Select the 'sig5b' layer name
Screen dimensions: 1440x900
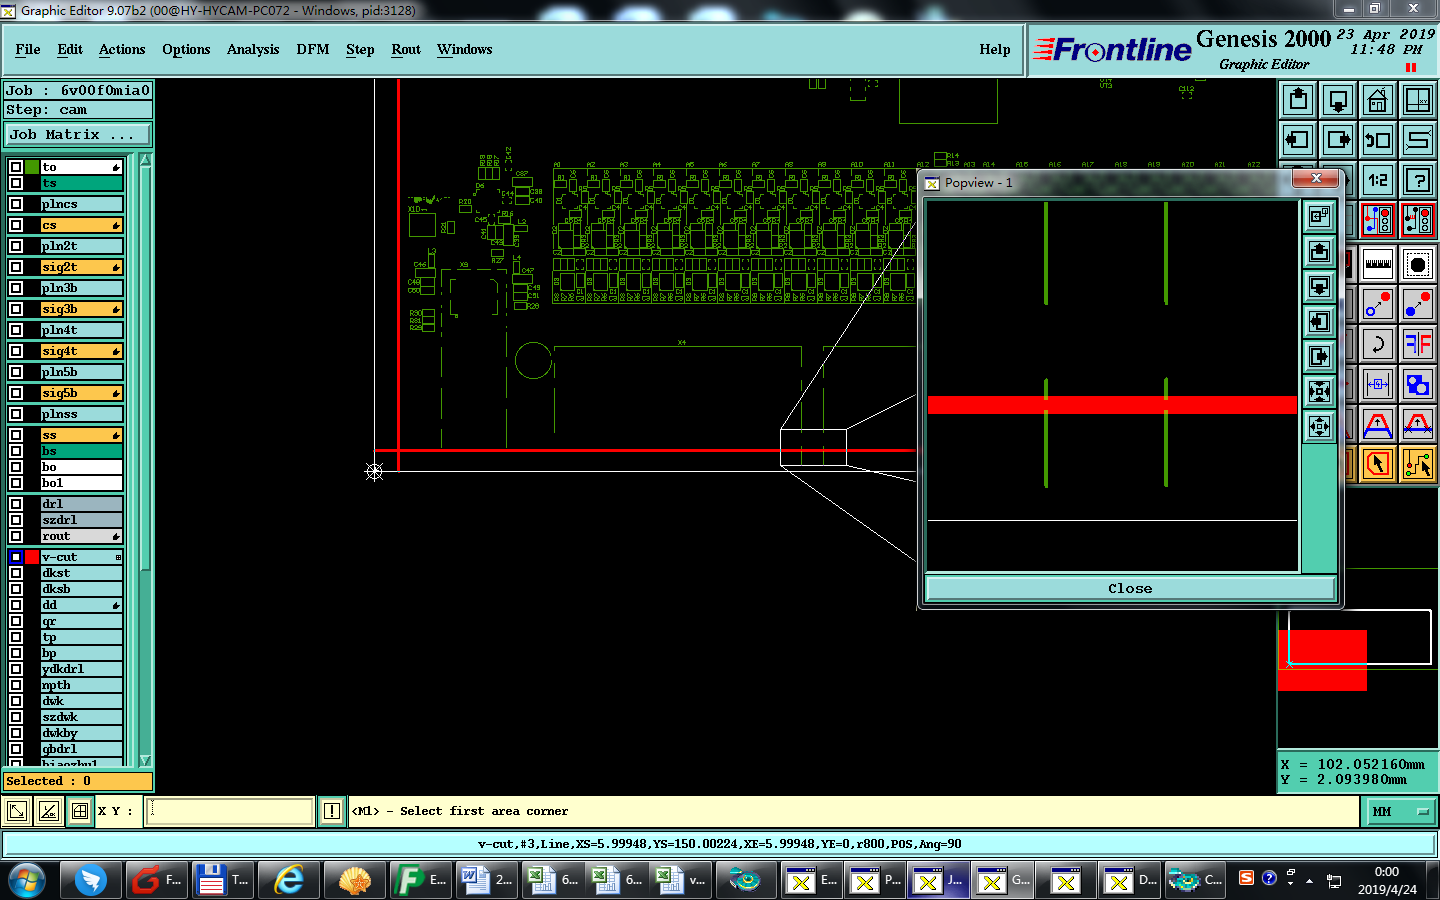click(x=81, y=393)
